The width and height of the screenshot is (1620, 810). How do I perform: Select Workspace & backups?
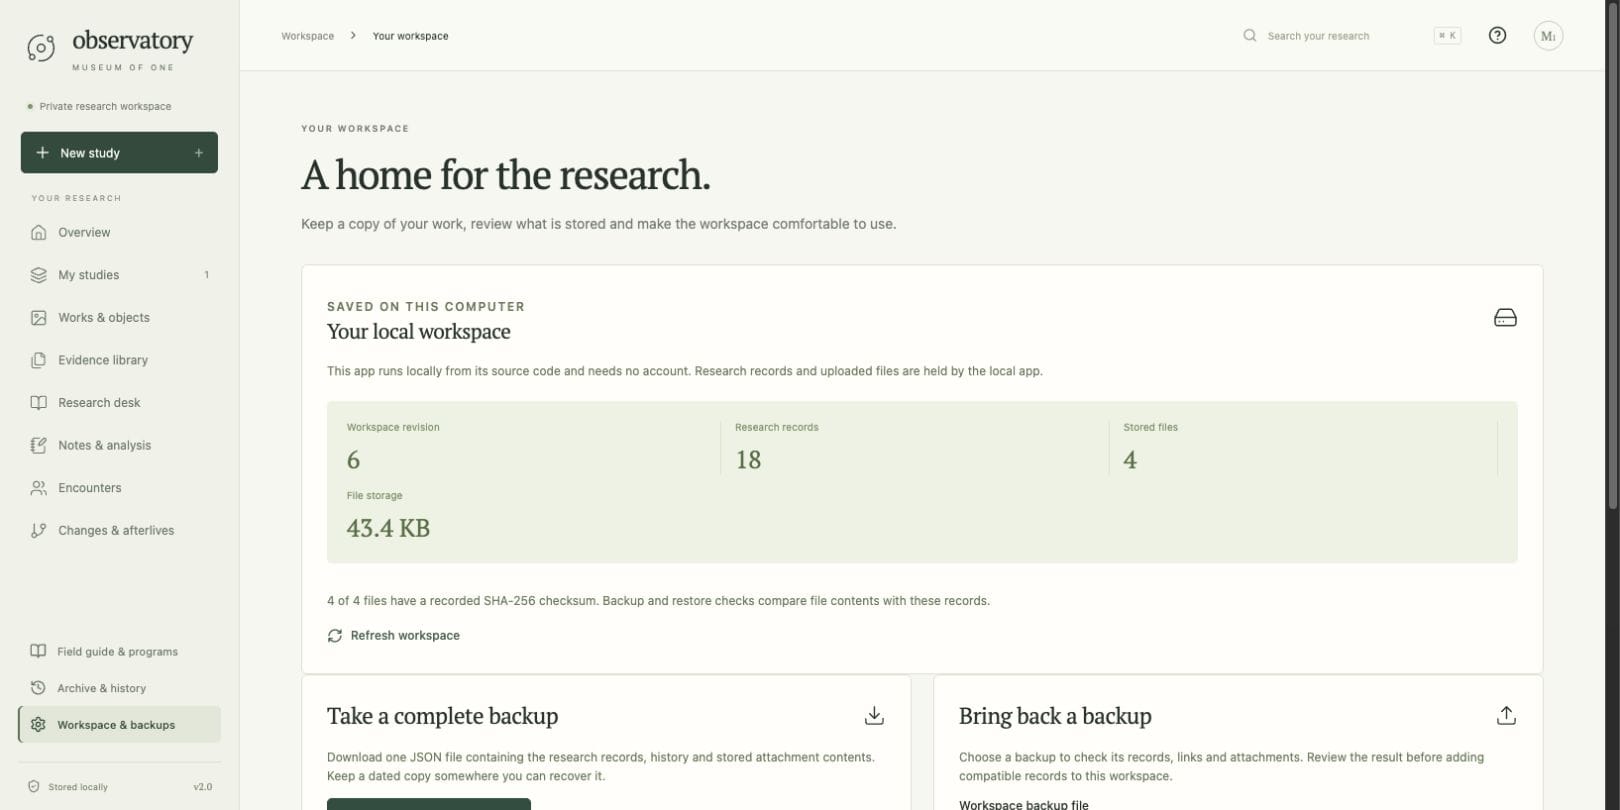click(119, 725)
